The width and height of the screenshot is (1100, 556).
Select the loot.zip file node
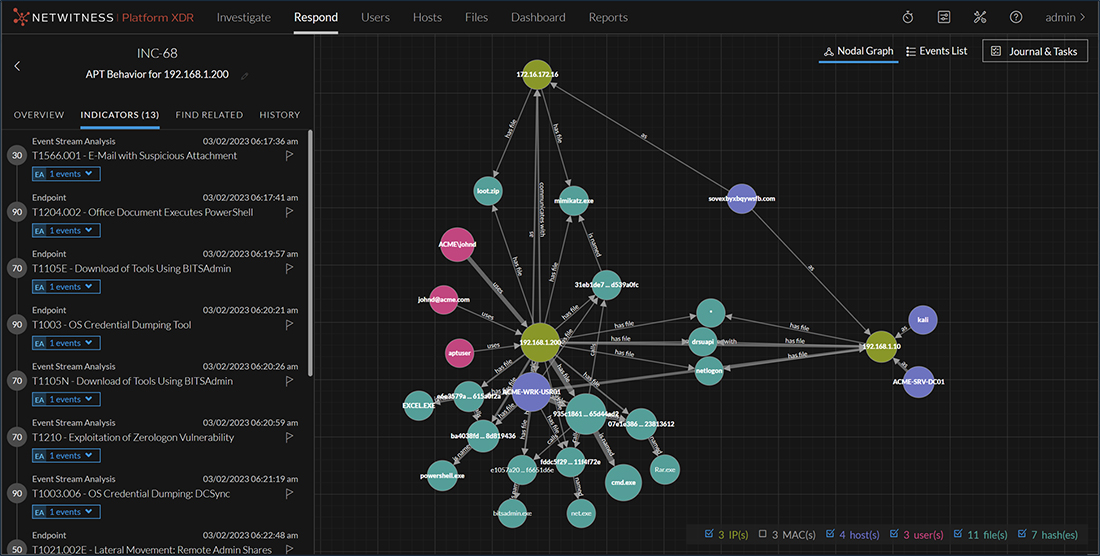click(x=488, y=191)
